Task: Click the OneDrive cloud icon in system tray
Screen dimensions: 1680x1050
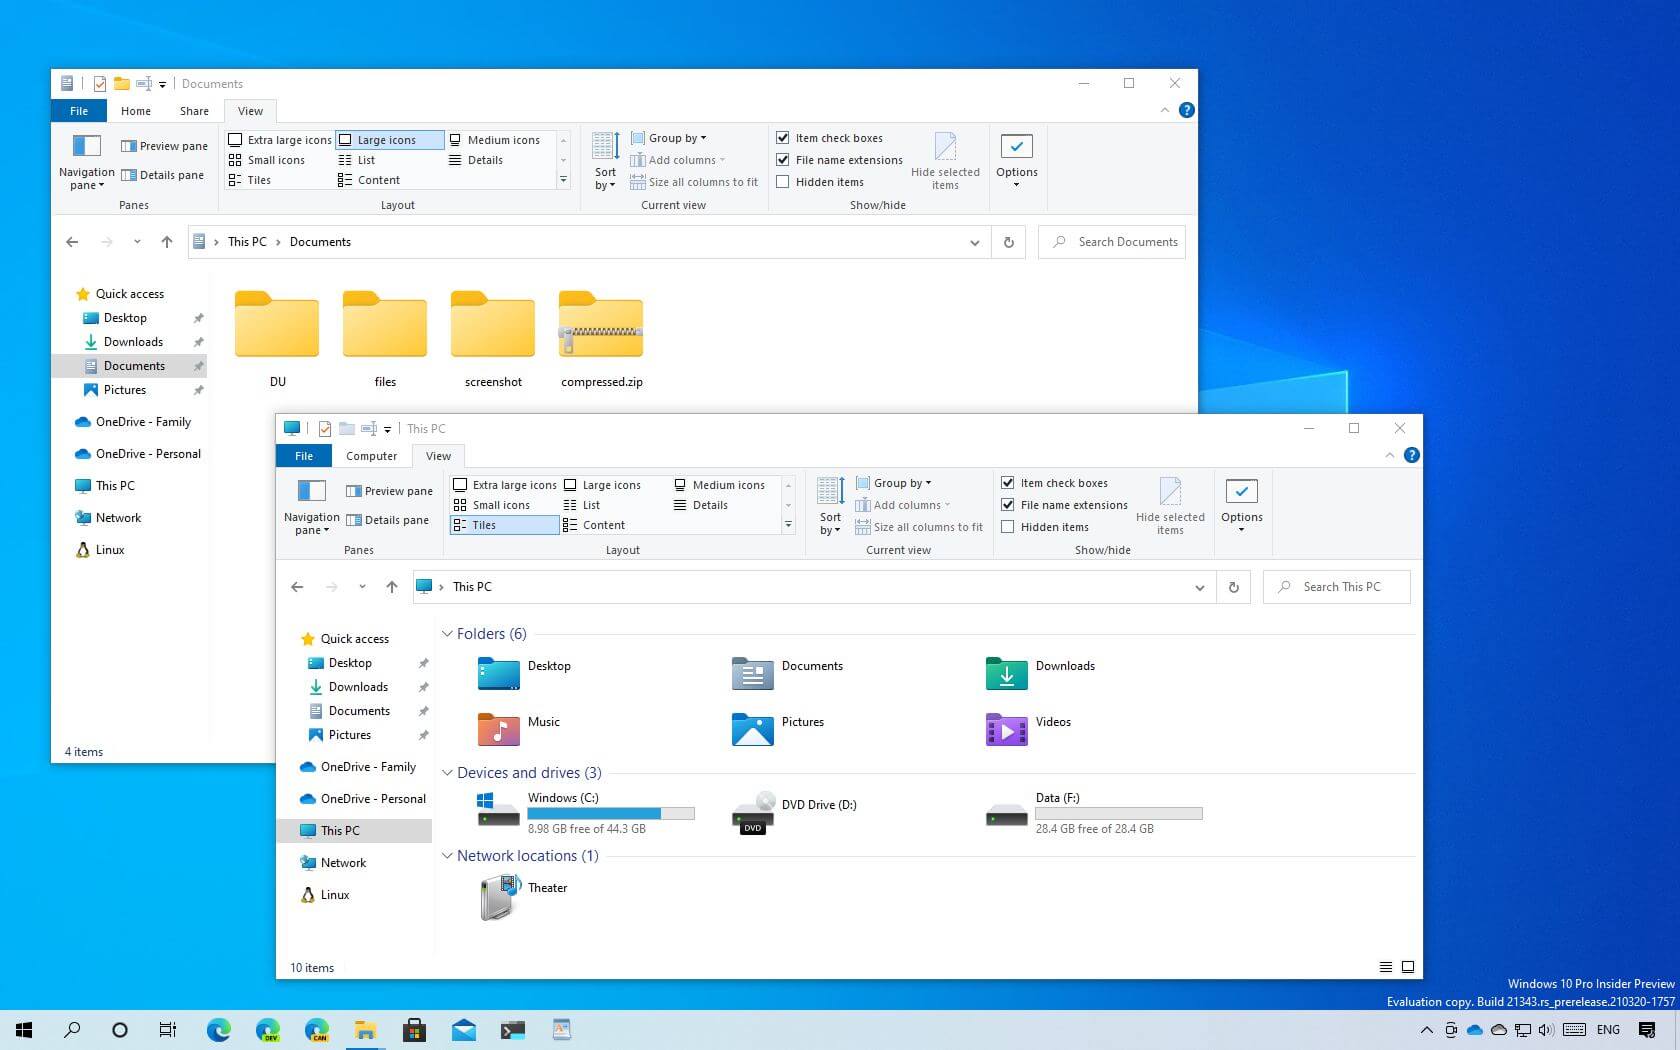Action: click(x=1474, y=1030)
